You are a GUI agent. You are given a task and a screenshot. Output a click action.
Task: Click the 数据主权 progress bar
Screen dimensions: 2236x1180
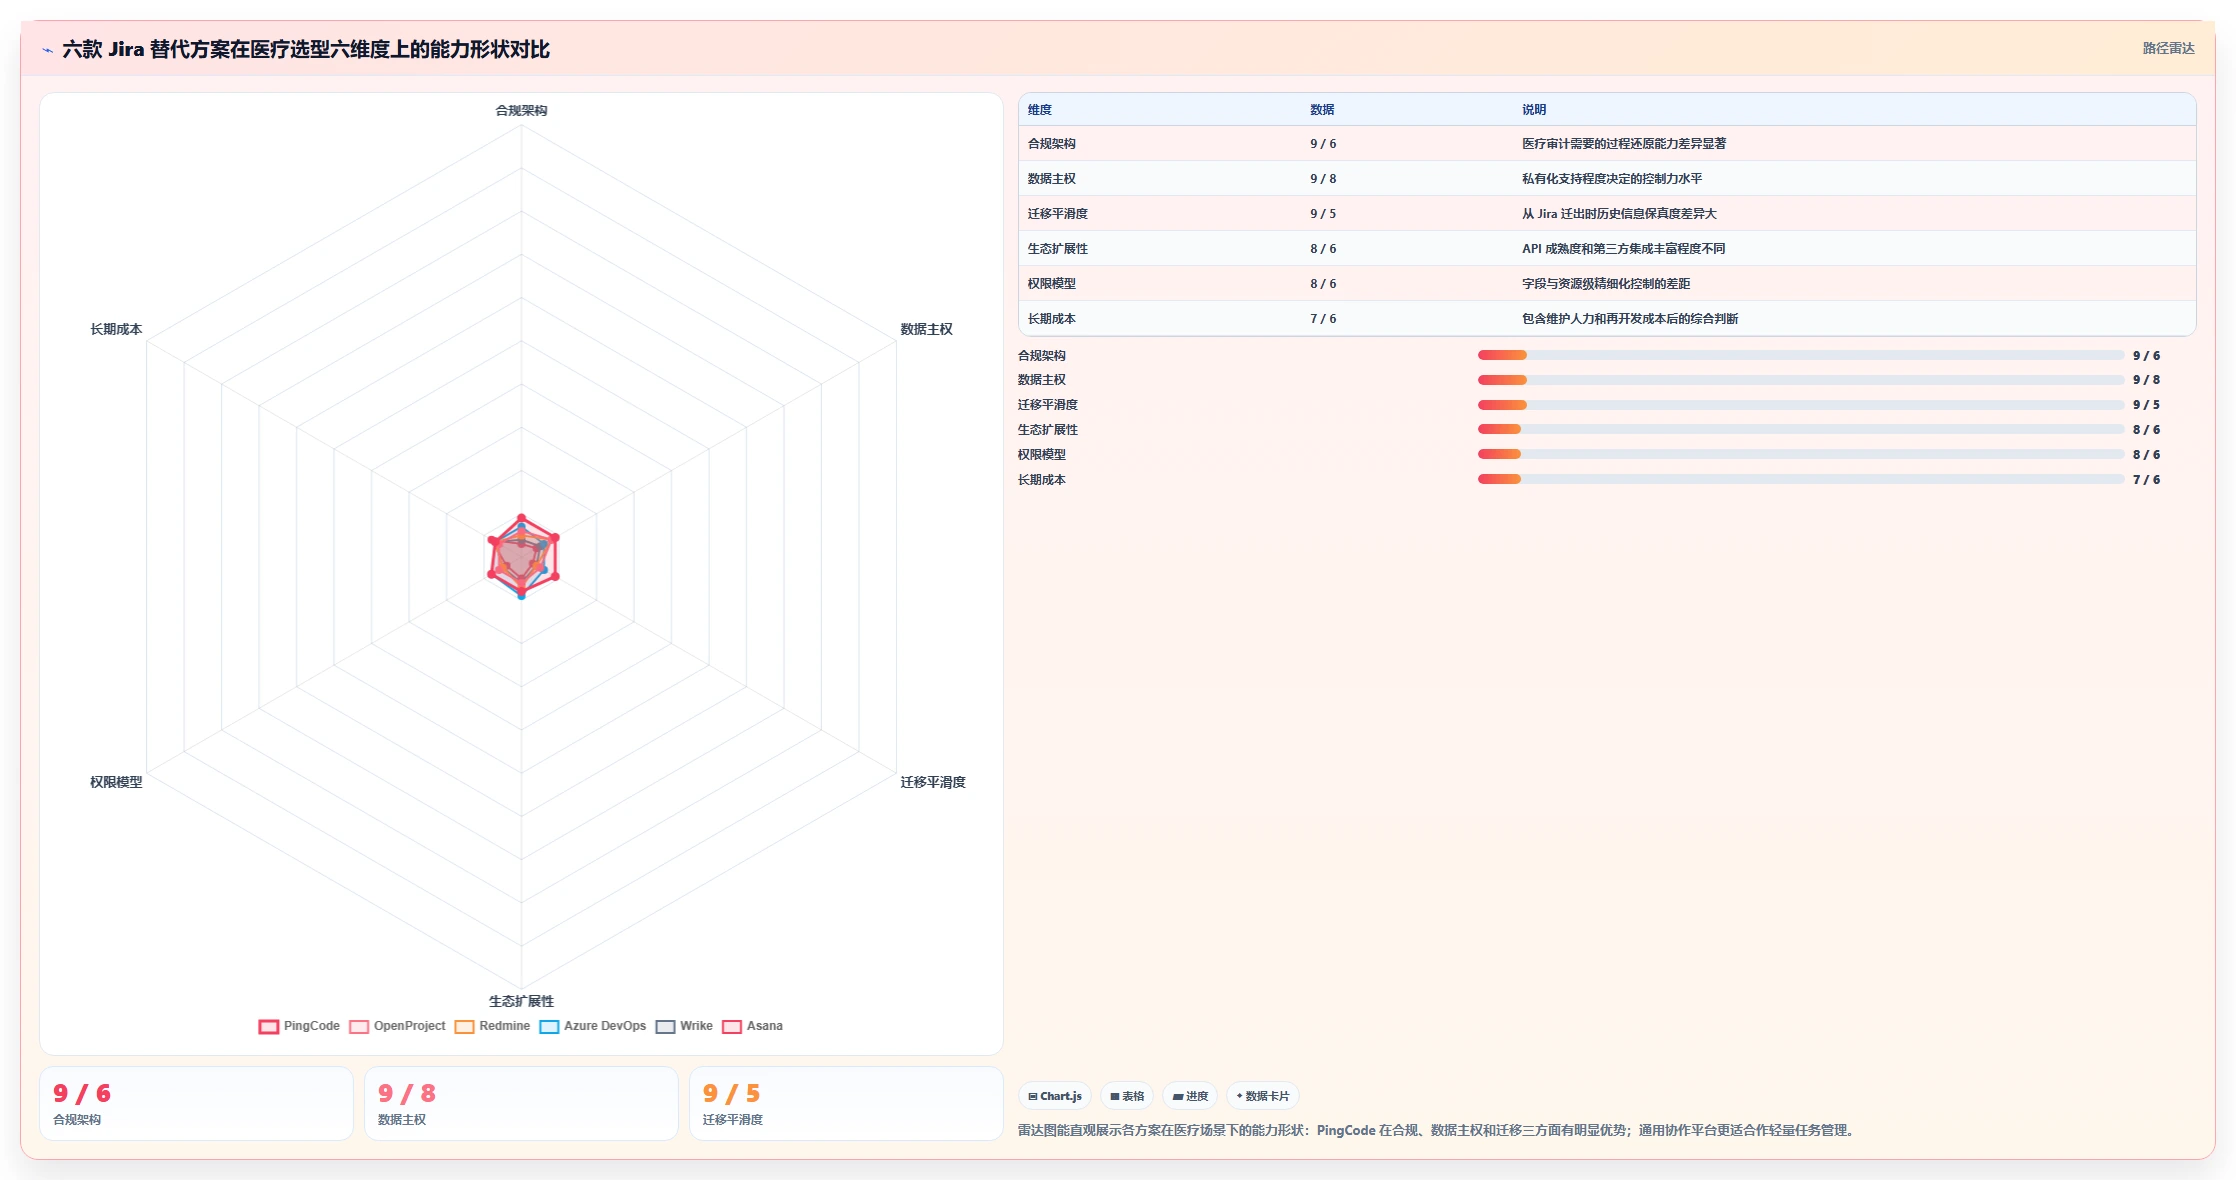(x=1801, y=380)
